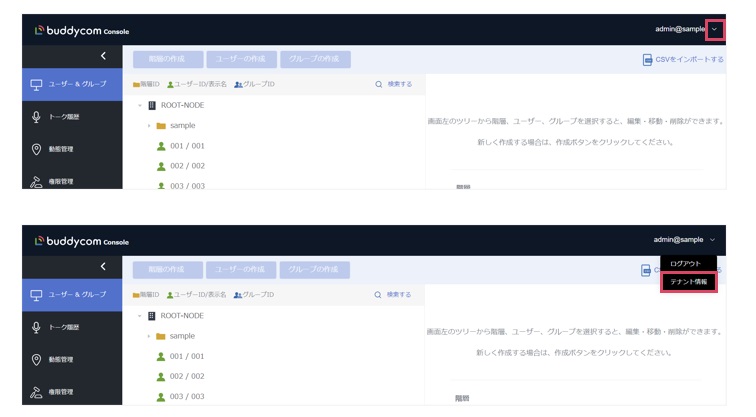
Task: Select user 003 / 003 in lower screenshot
Action: pyautogui.click(x=181, y=396)
